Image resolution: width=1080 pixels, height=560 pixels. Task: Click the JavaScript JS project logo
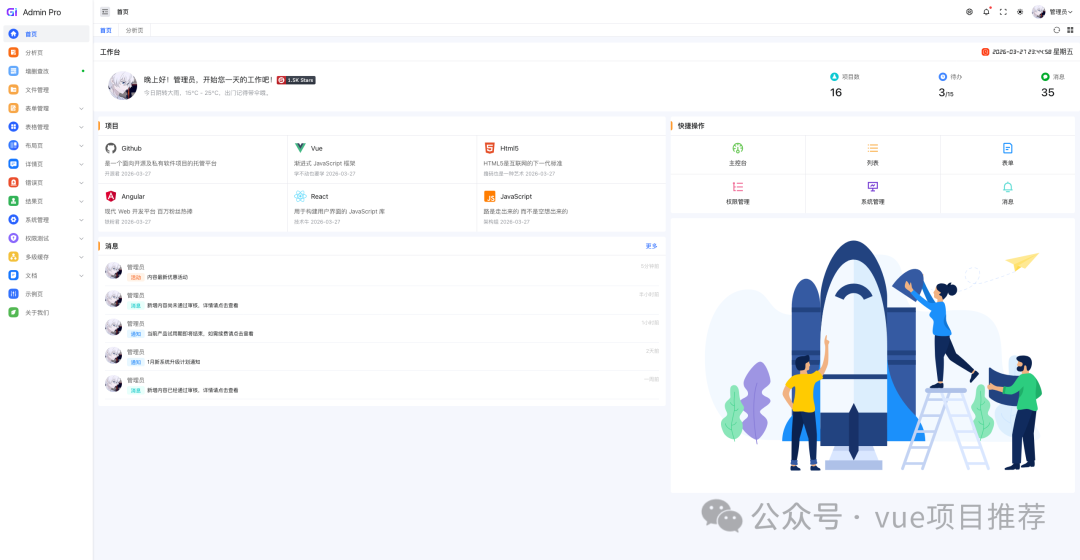490,196
